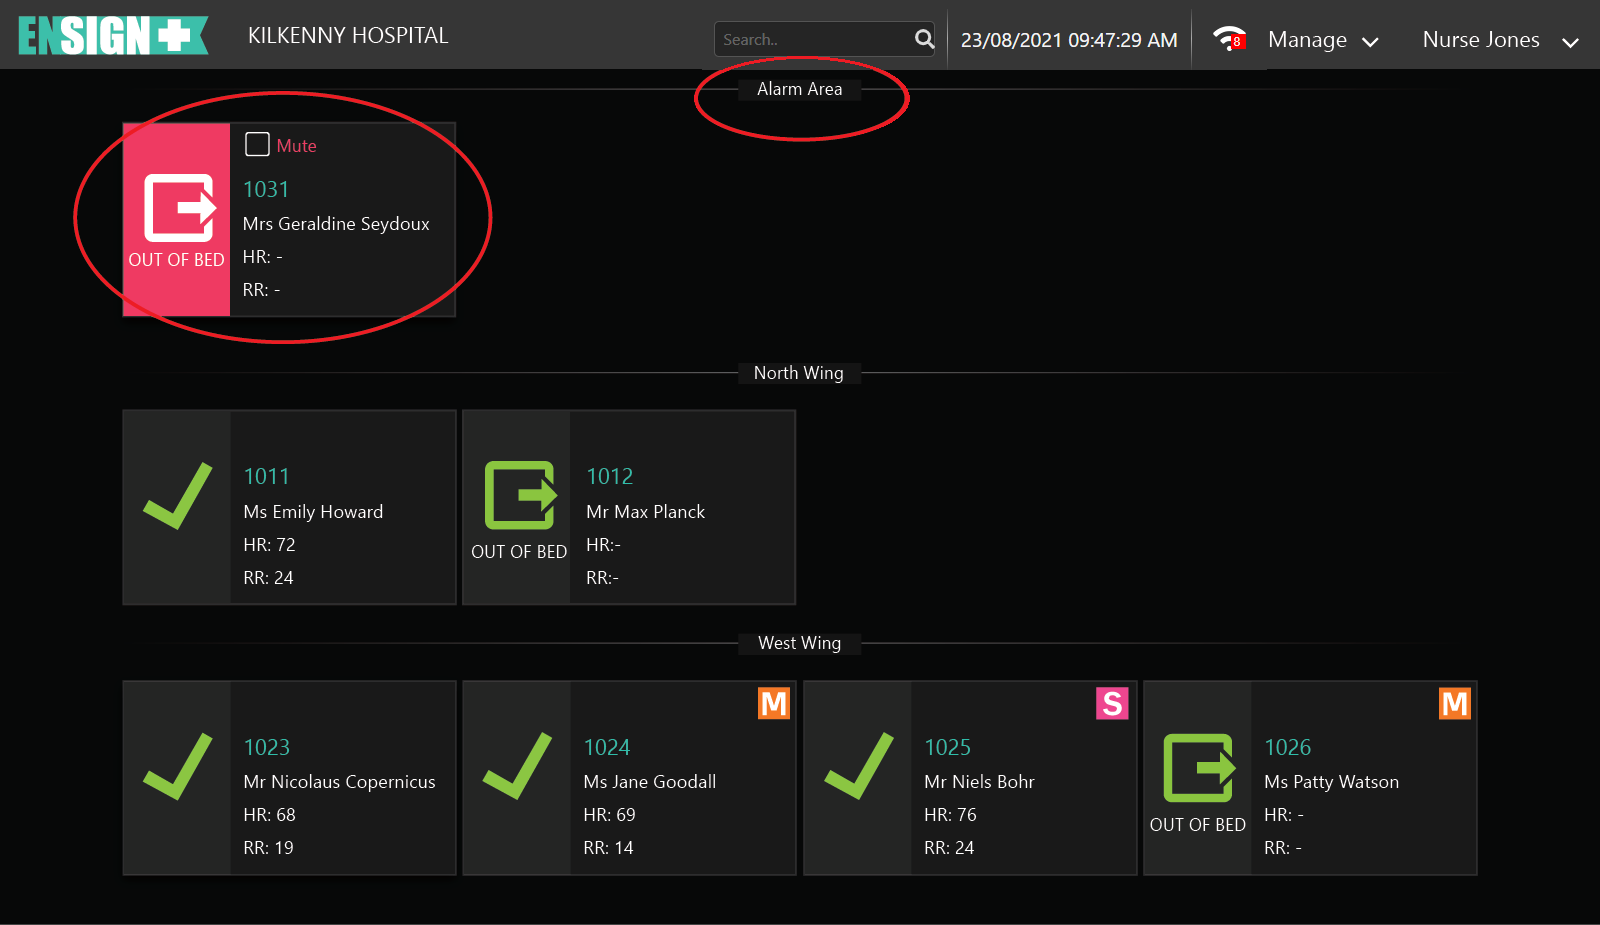The height and width of the screenshot is (925, 1600).
Task: Open bed number 1023 link
Action: pos(267,747)
